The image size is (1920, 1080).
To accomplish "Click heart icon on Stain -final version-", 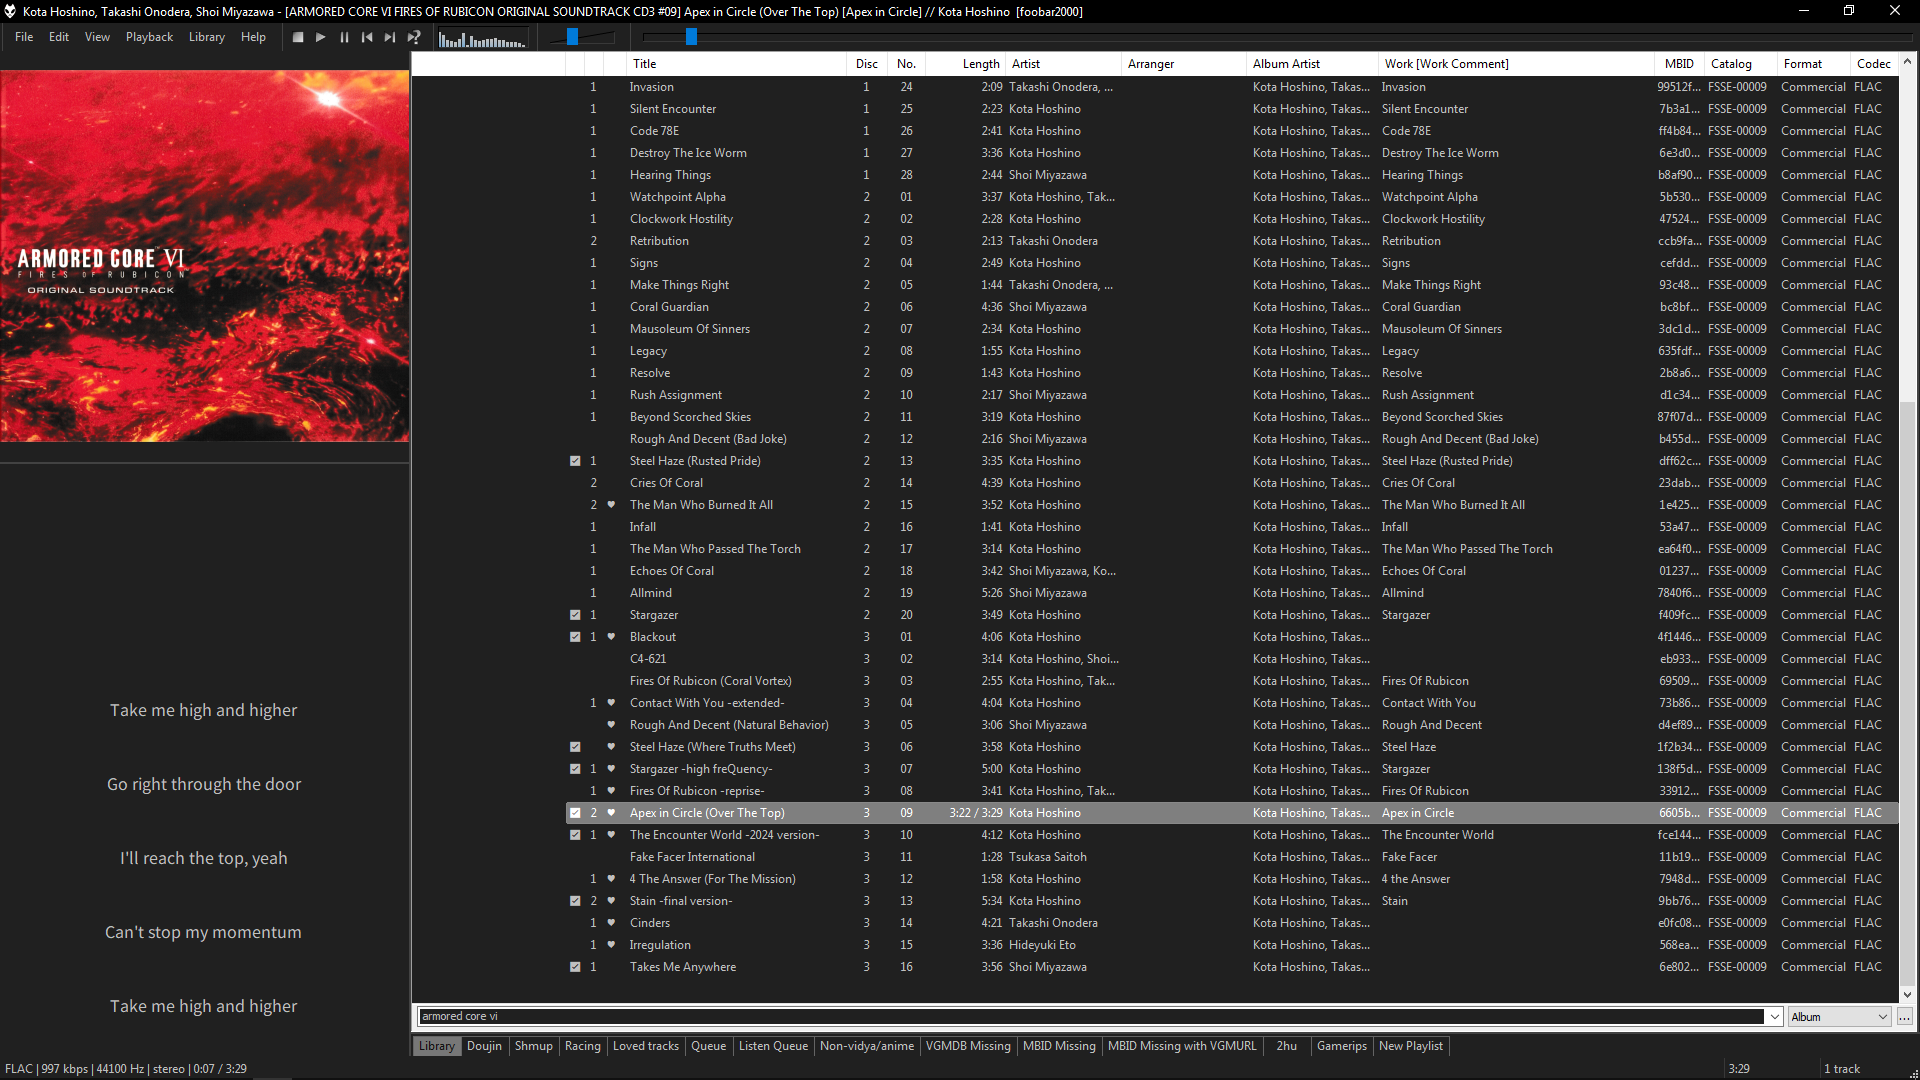I will 611,901.
